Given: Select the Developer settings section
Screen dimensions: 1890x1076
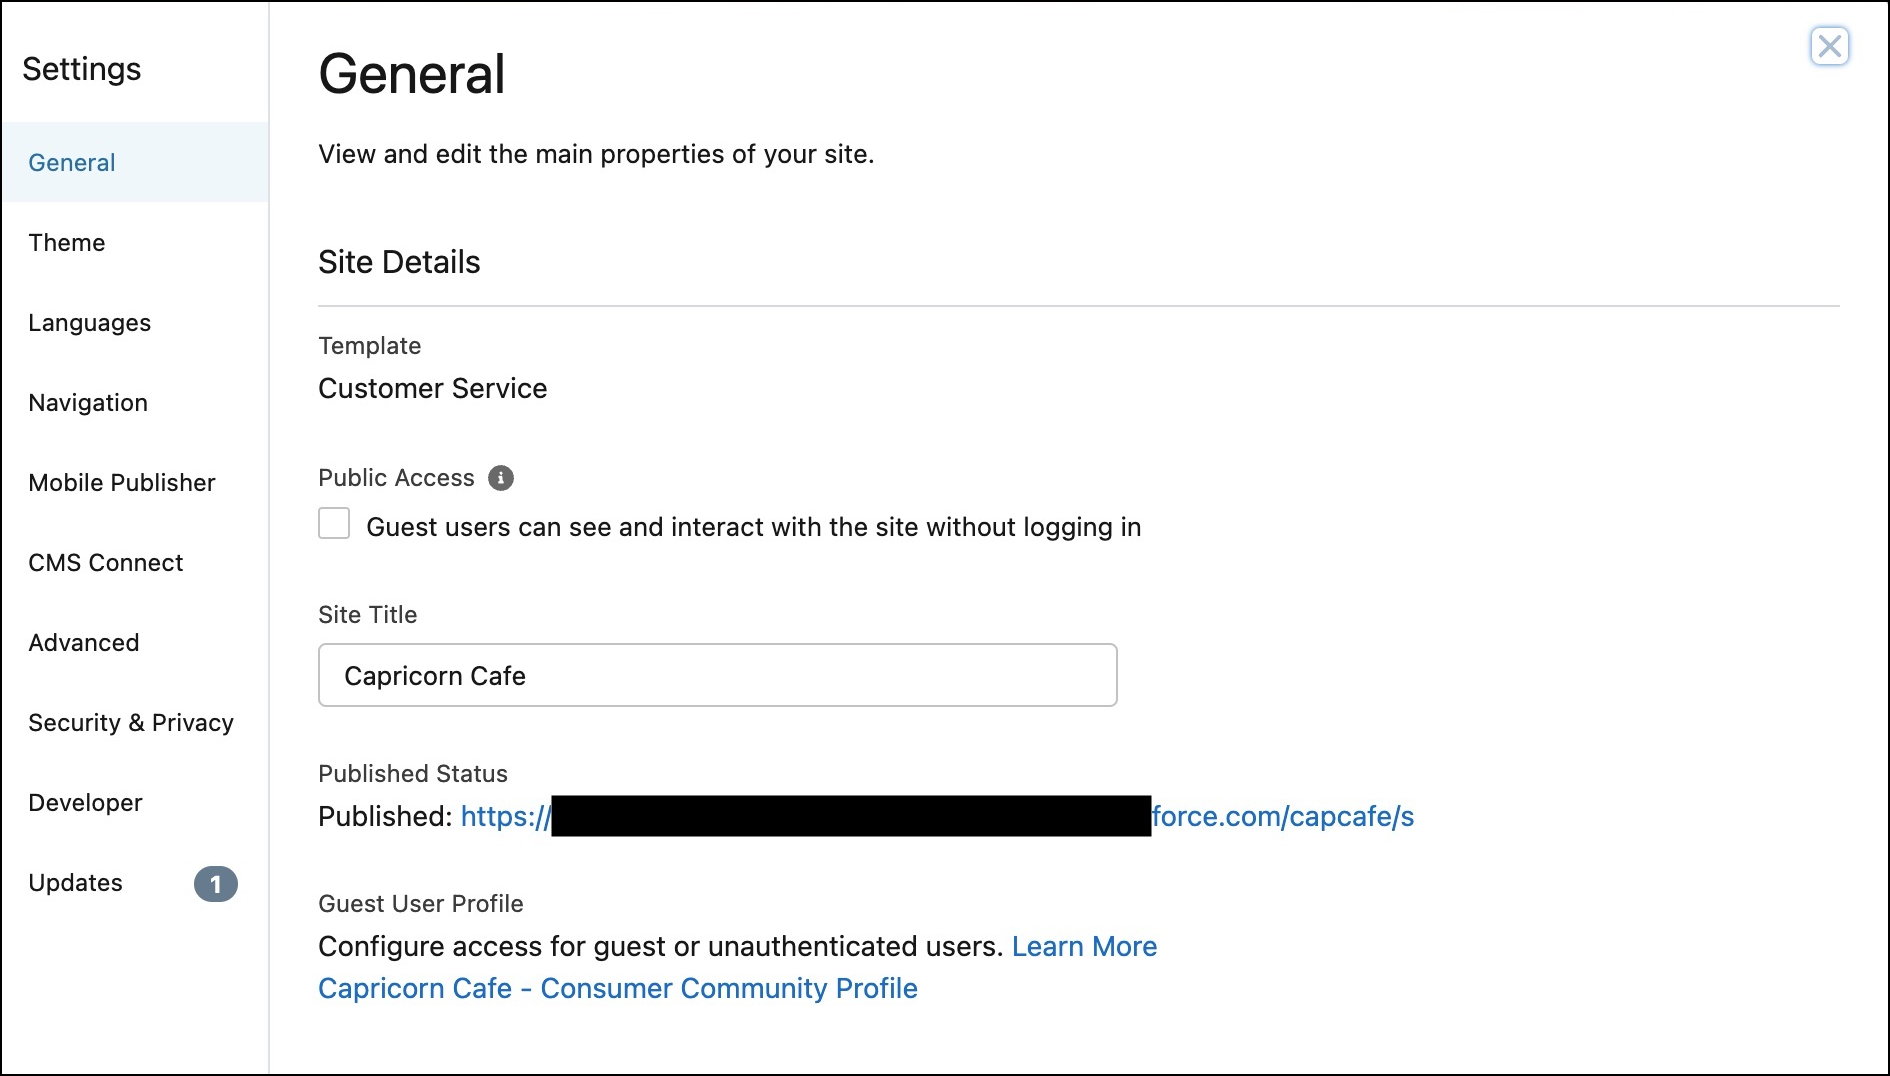Looking at the screenshot, I should (85, 802).
